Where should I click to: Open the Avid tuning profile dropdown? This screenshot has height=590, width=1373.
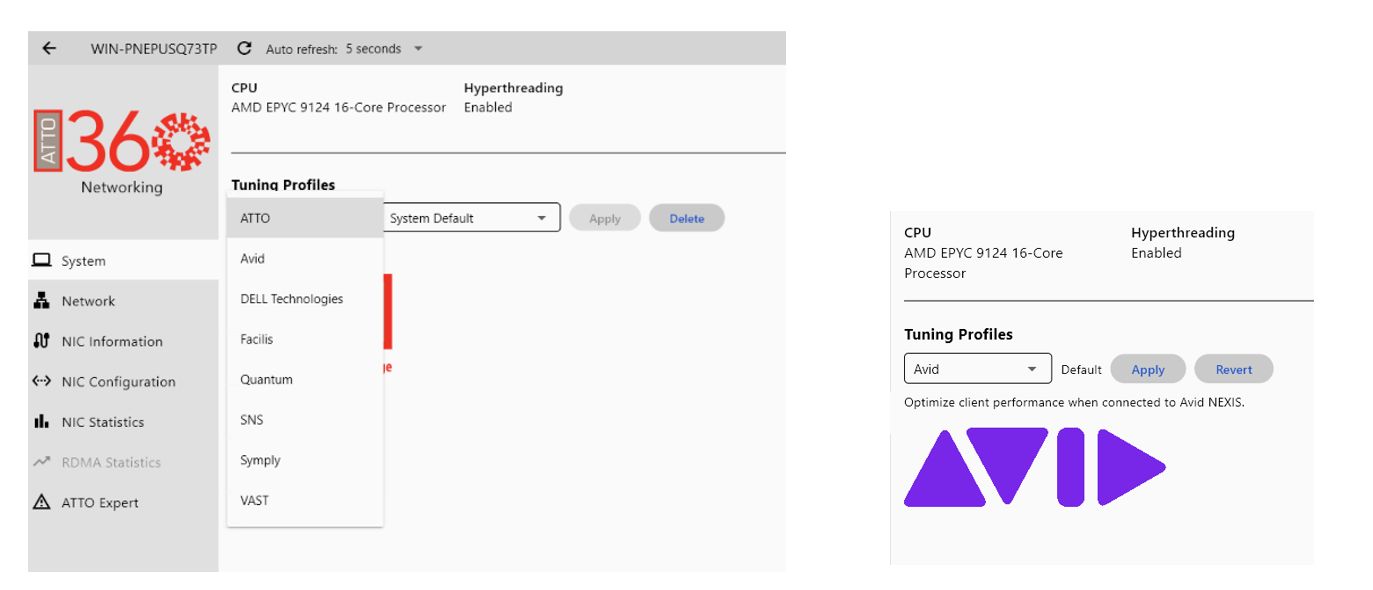[x=977, y=369]
